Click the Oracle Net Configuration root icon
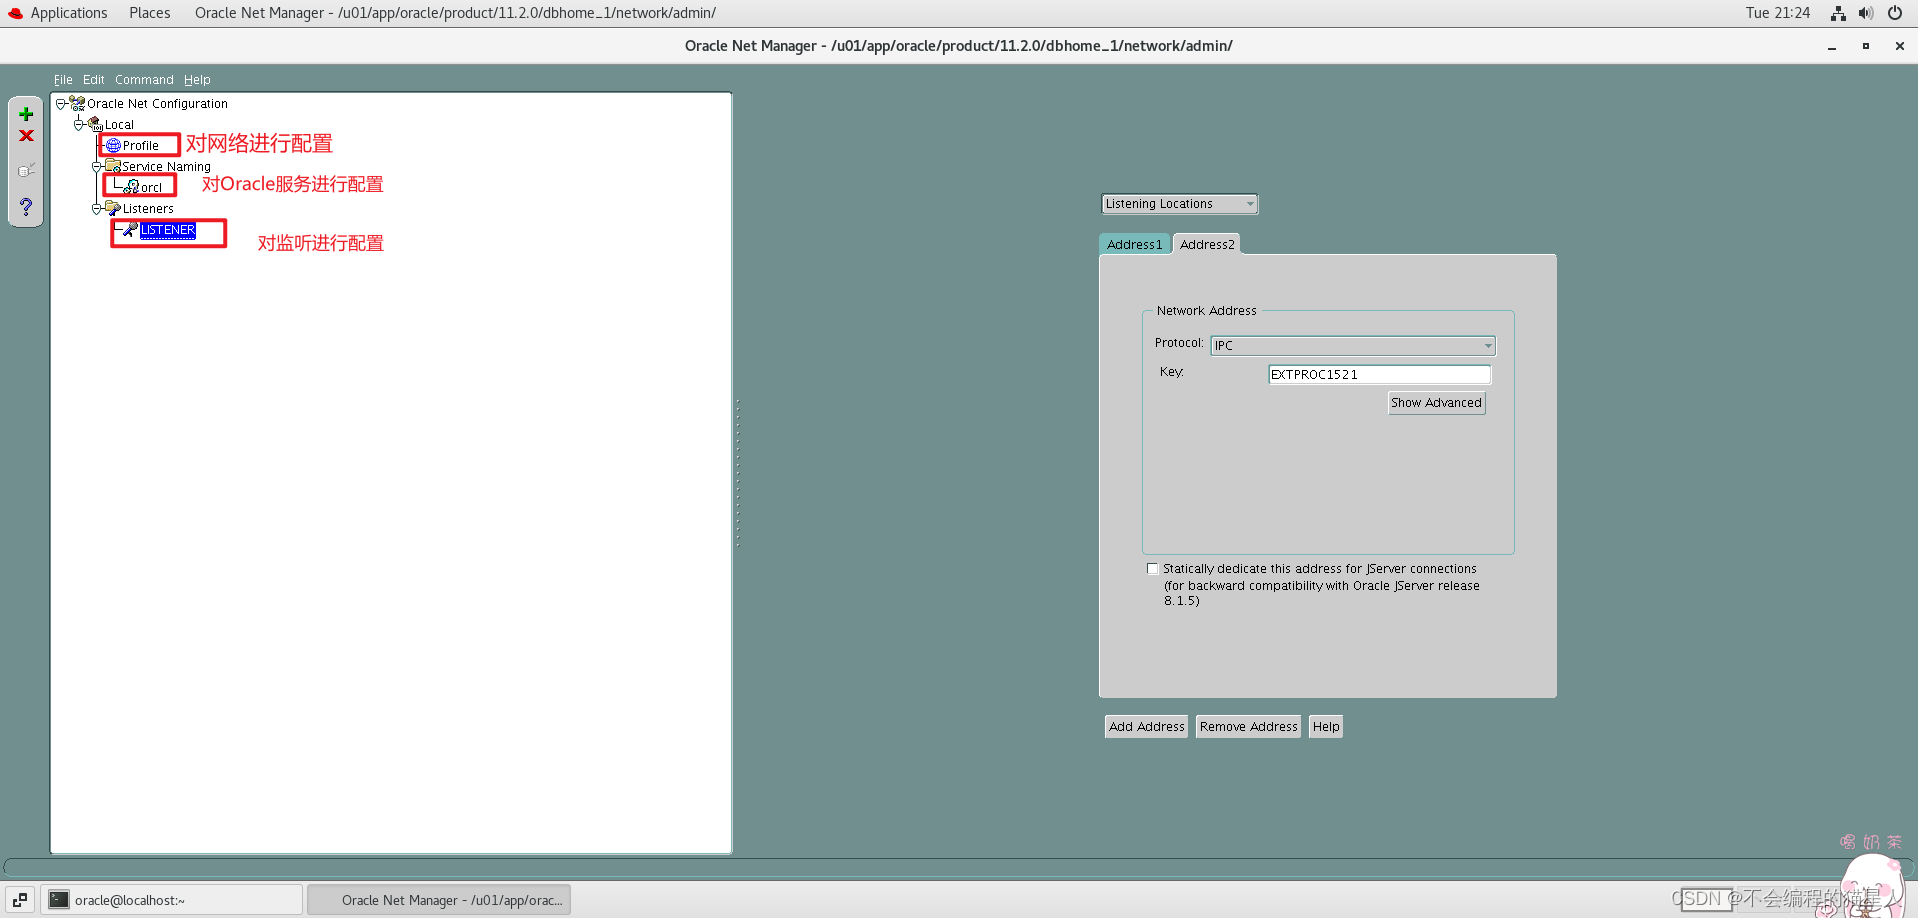Viewport: 1918px width, 918px height. tap(77, 104)
